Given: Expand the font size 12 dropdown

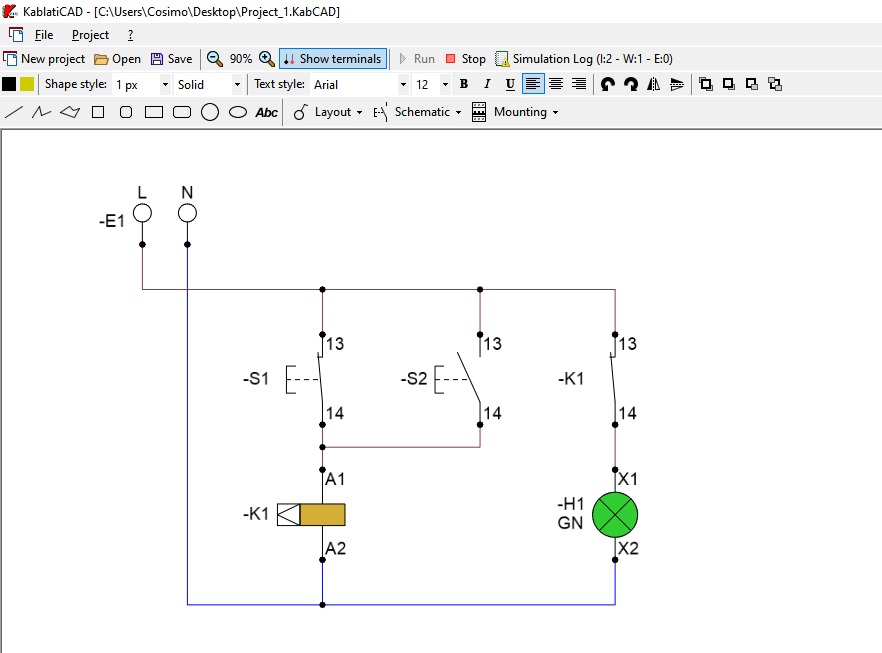Looking at the screenshot, I should point(446,85).
